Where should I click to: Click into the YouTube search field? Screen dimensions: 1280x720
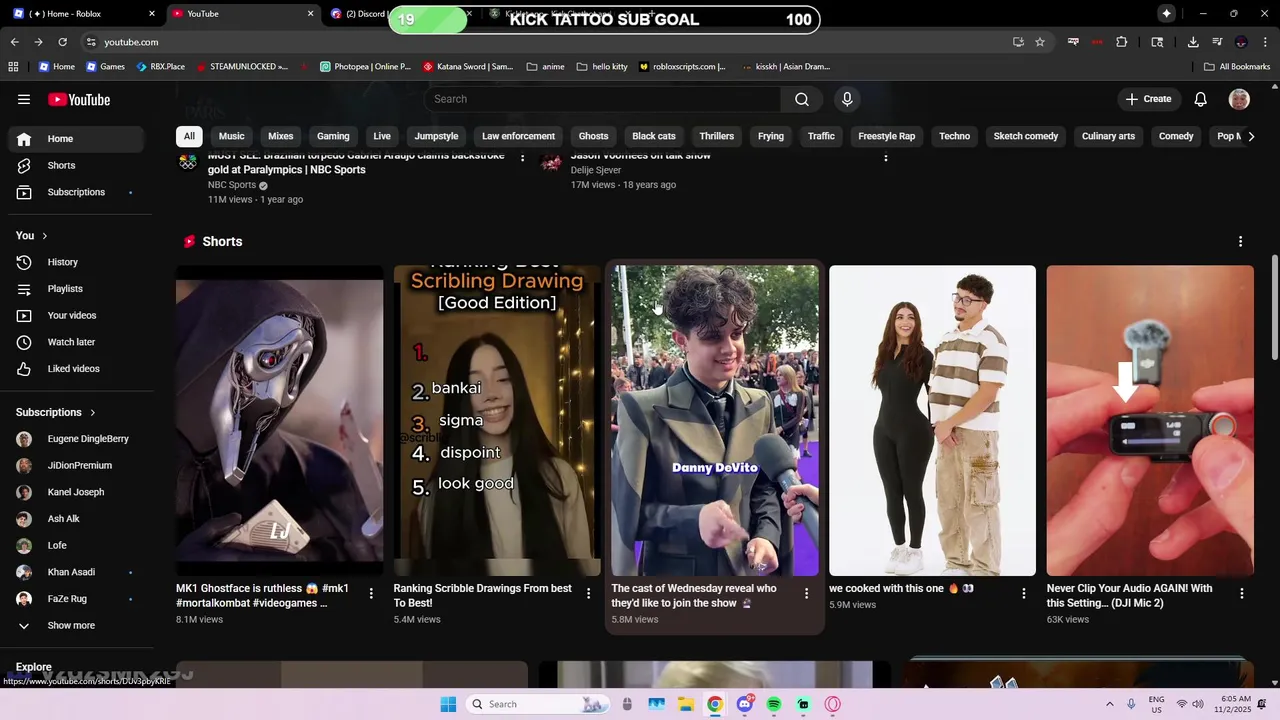603,99
